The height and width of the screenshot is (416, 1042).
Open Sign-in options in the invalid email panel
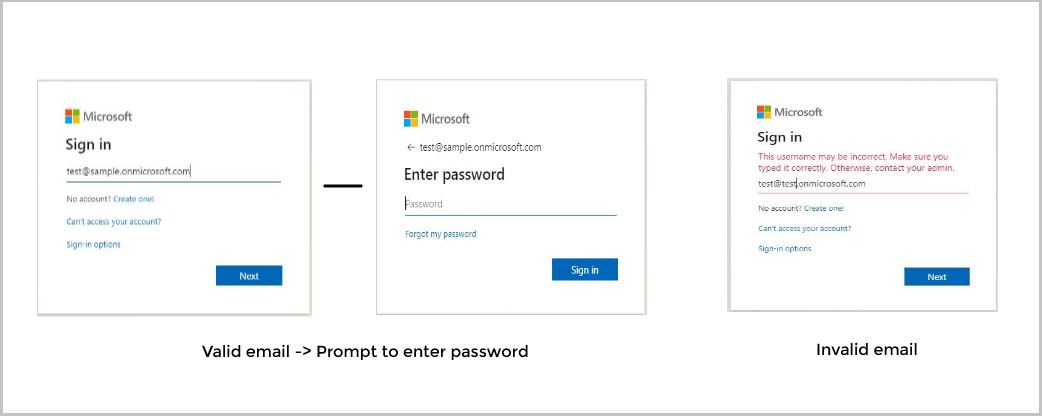click(785, 248)
